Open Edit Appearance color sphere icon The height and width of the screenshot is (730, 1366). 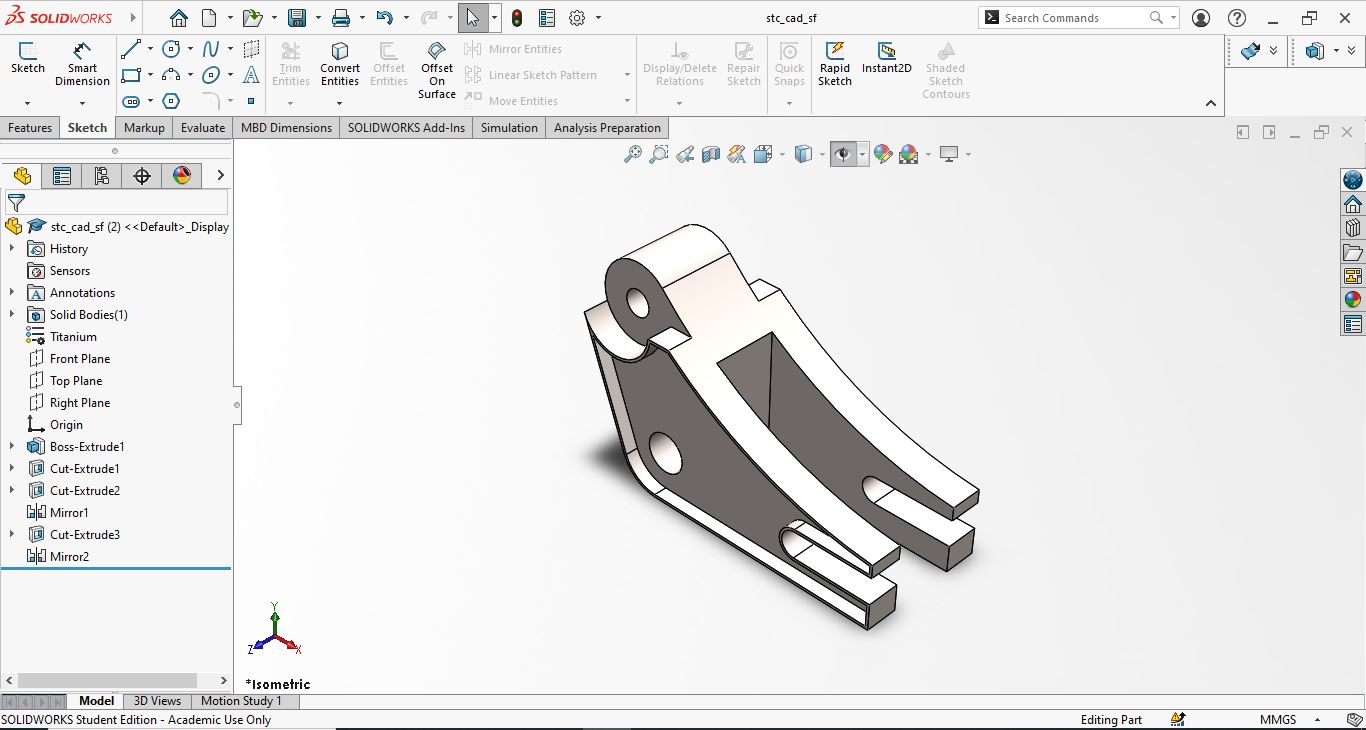point(882,154)
